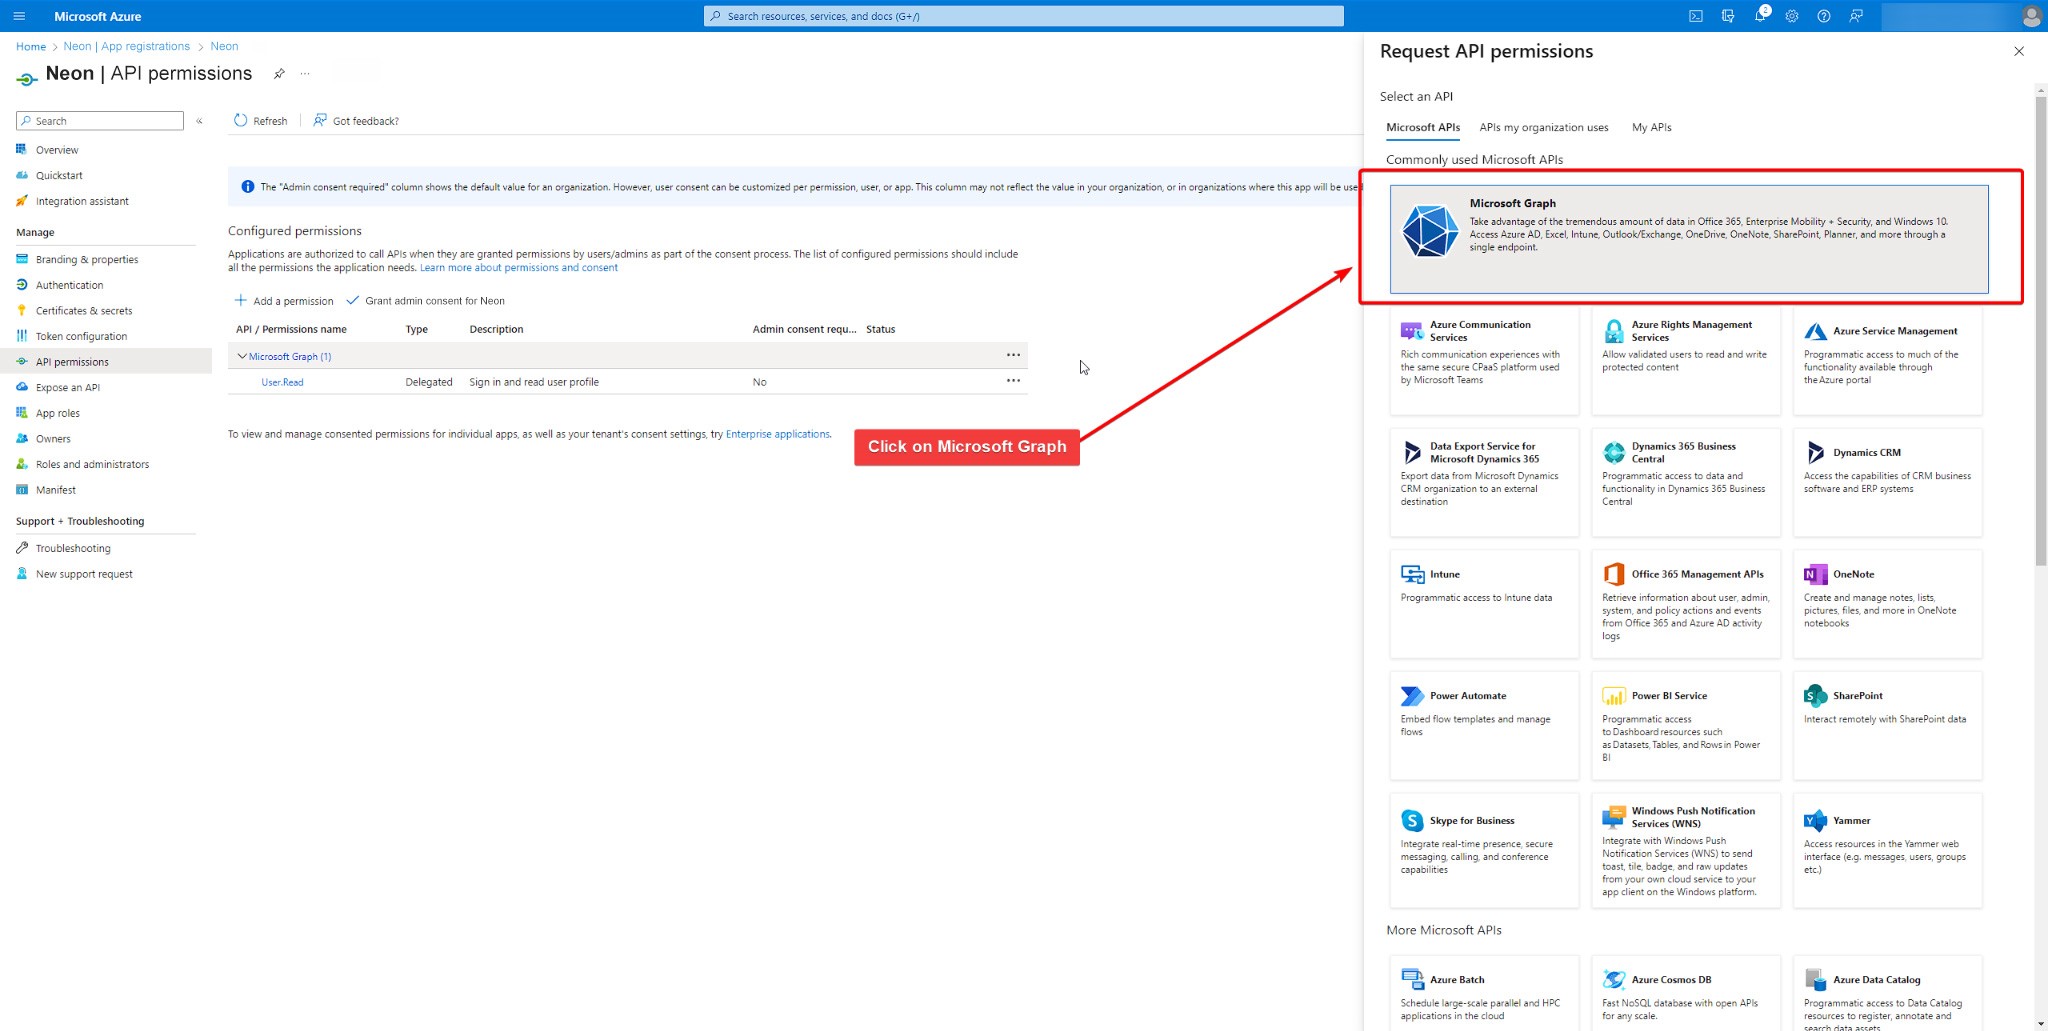Open the Enterprise applications link
The height and width of the screenshot is (1031, 2048).
(777, 434)
